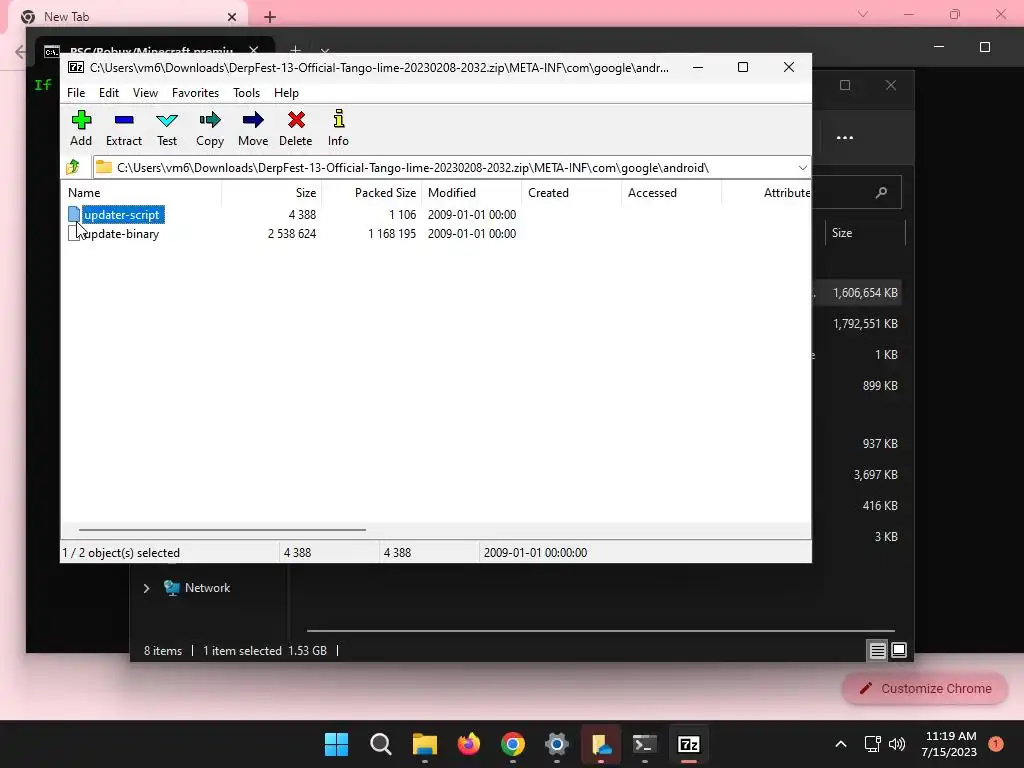Show hidden system tray icons
Image resolution: width=1024 pixels, height=768 pixels.
pos(841,744)
